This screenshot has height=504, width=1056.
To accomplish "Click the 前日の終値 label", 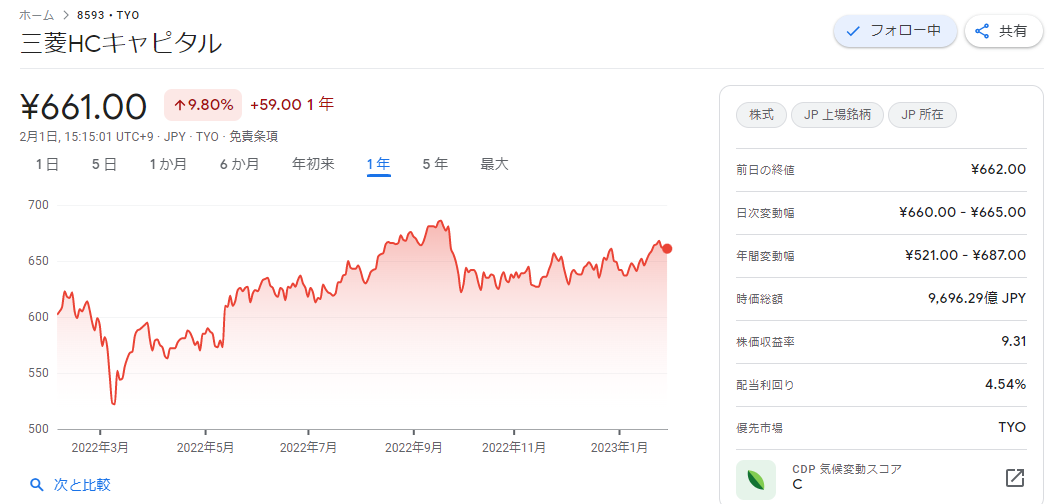I will 766,170.
